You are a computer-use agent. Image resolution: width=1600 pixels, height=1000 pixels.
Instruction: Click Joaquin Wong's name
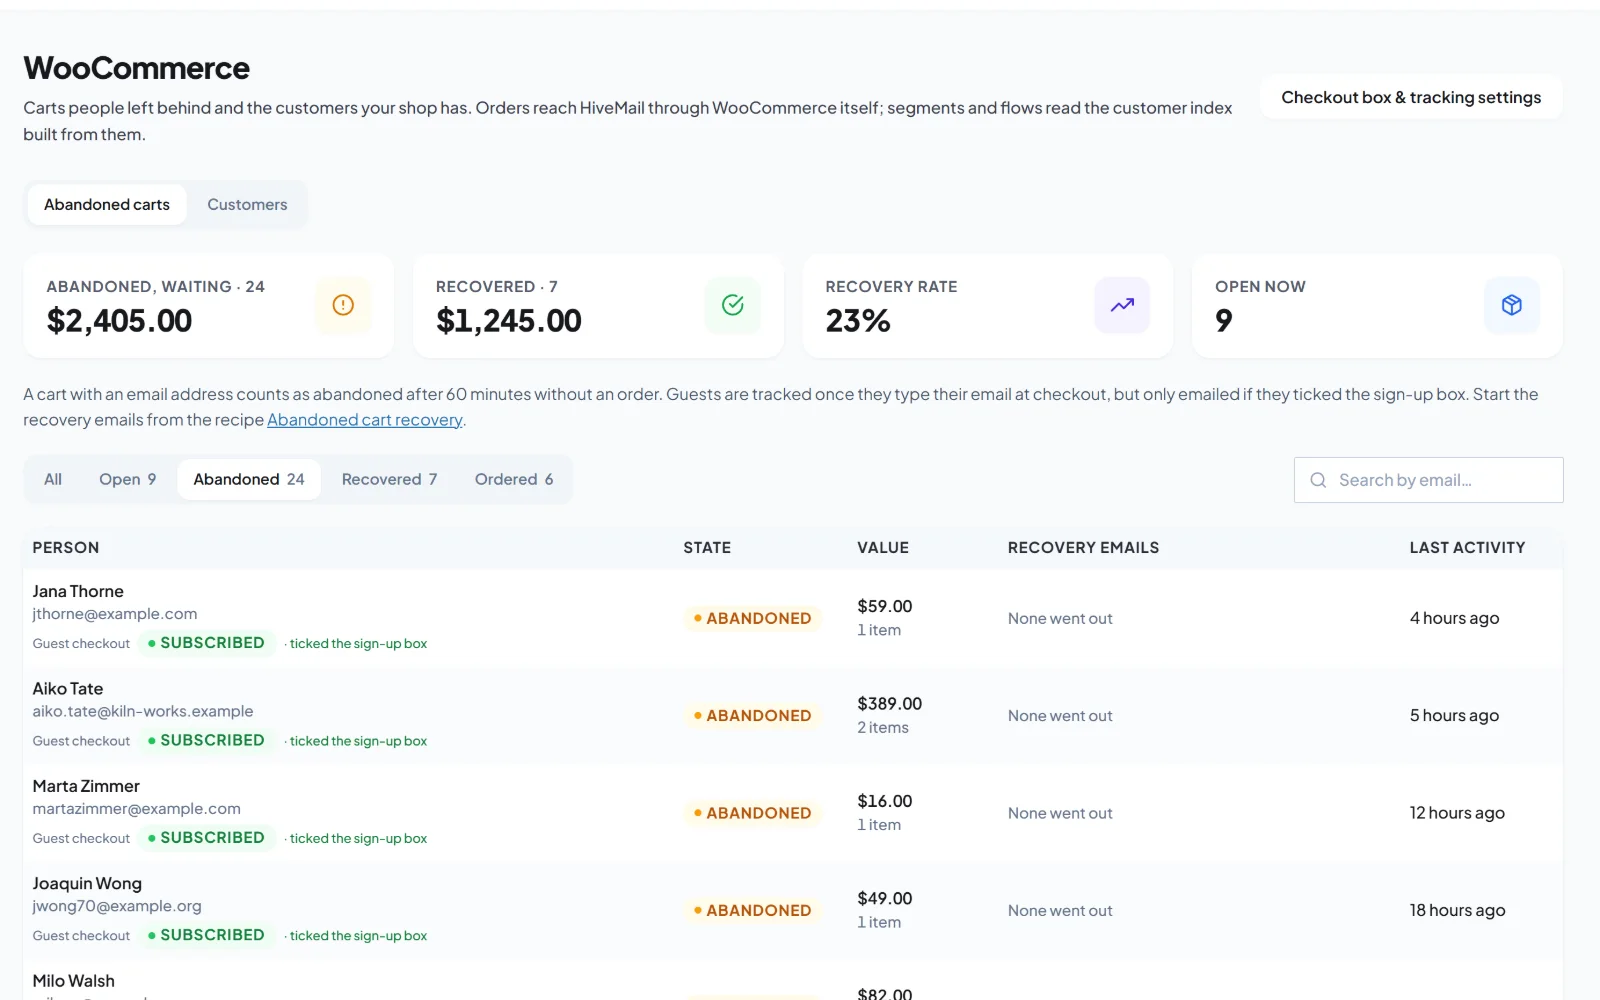click(x=87, y=883)
